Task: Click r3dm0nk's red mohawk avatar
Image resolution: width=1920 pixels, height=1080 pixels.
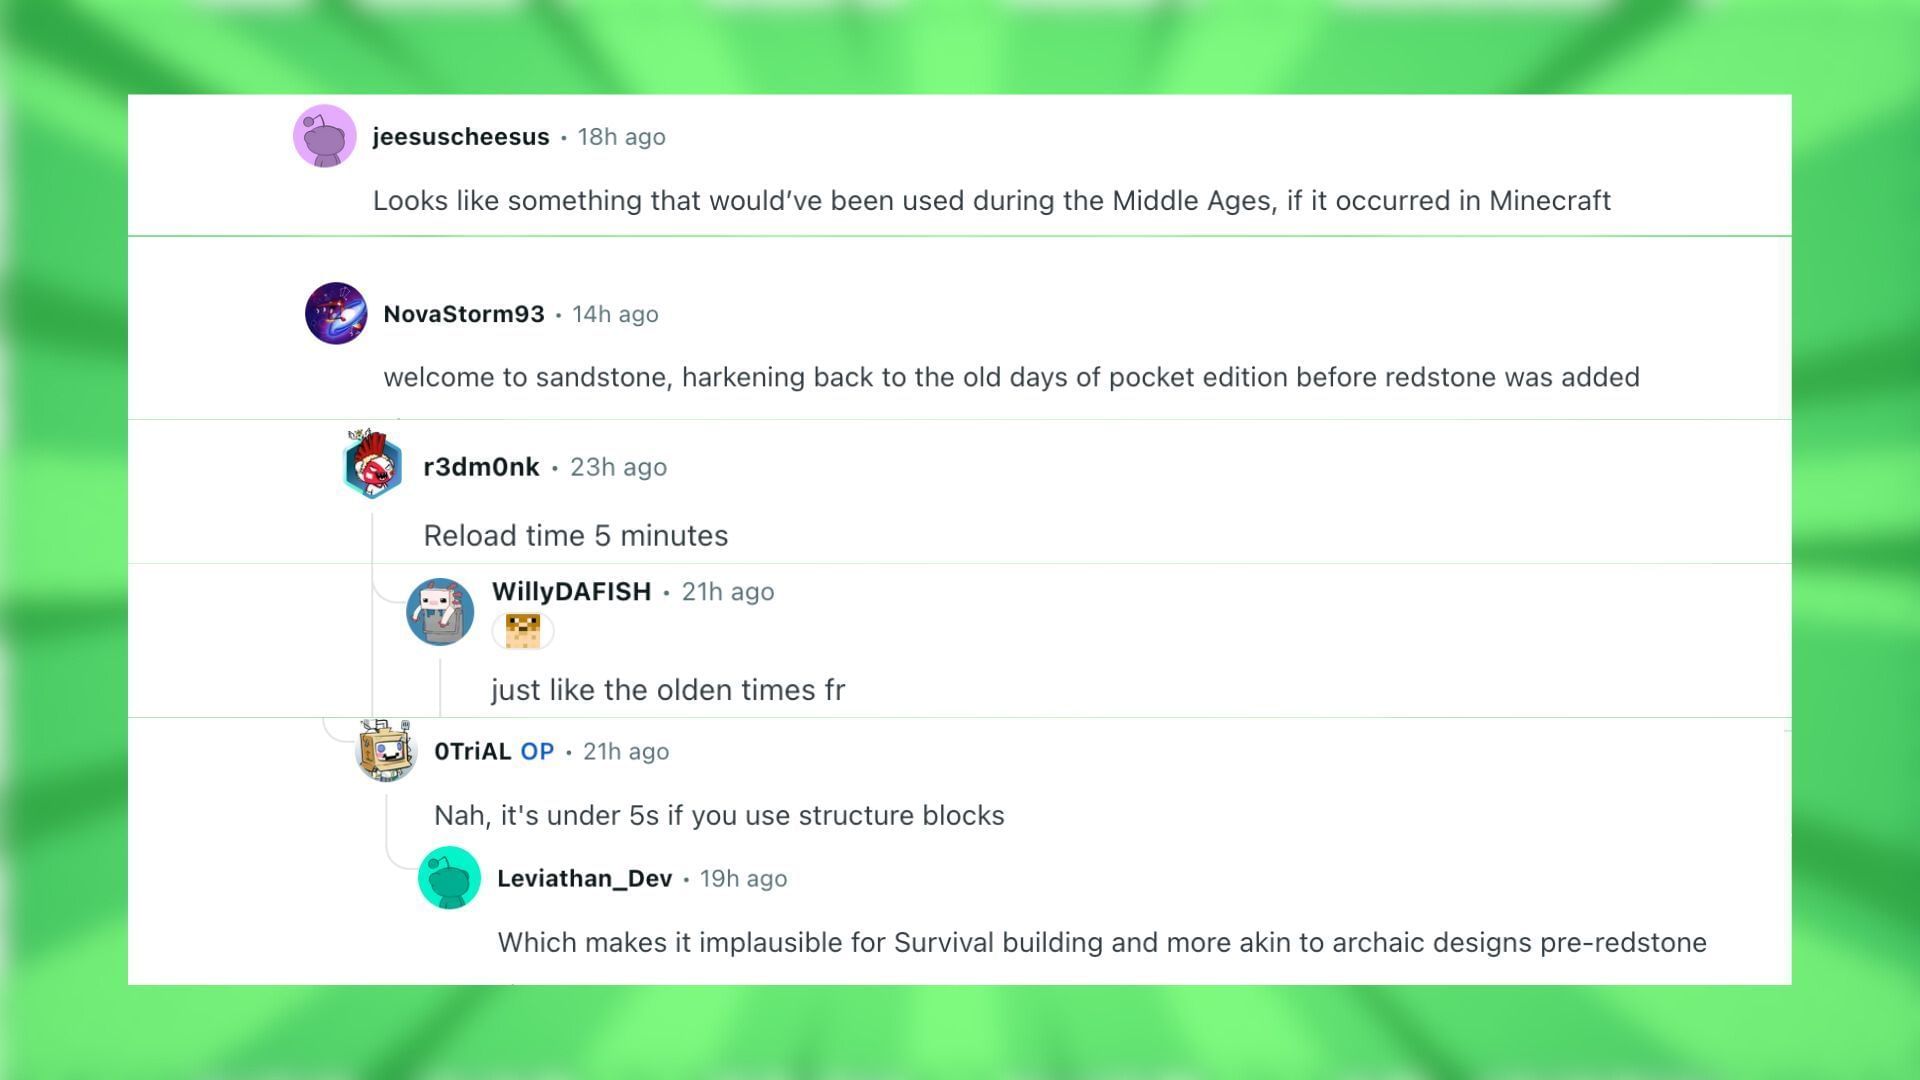Action: click(x=373, y=465)
